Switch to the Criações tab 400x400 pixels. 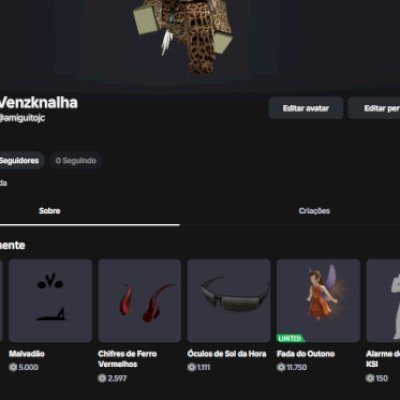[314, 211]
